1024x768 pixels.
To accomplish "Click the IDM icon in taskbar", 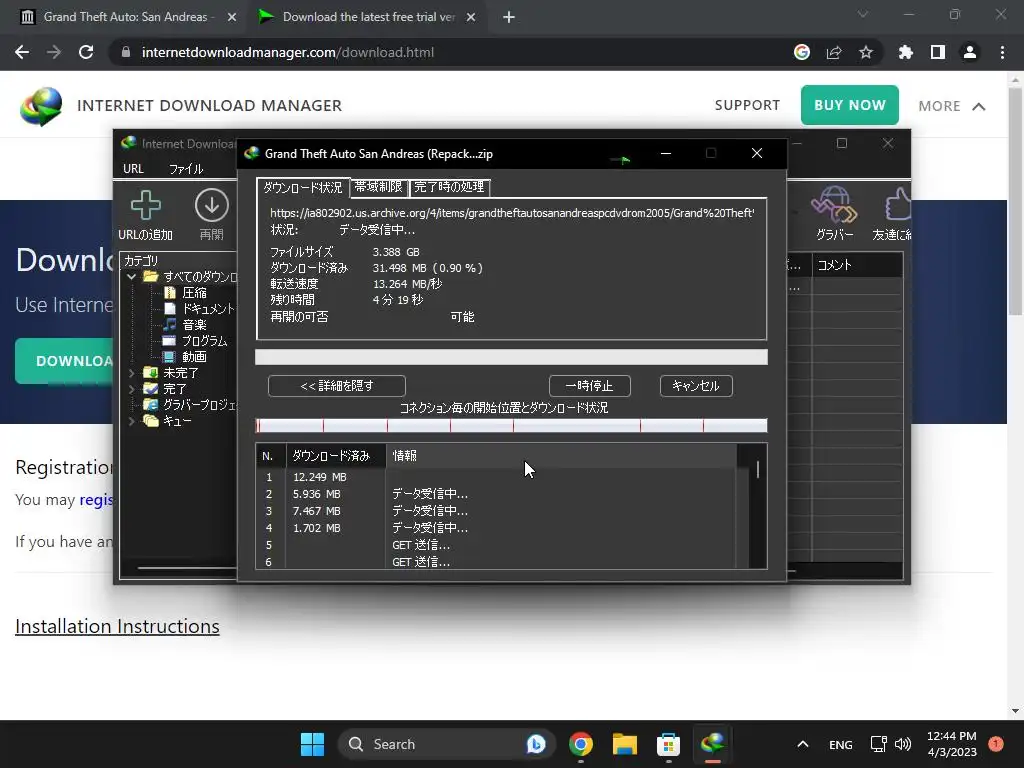I will tap(712, 744).
